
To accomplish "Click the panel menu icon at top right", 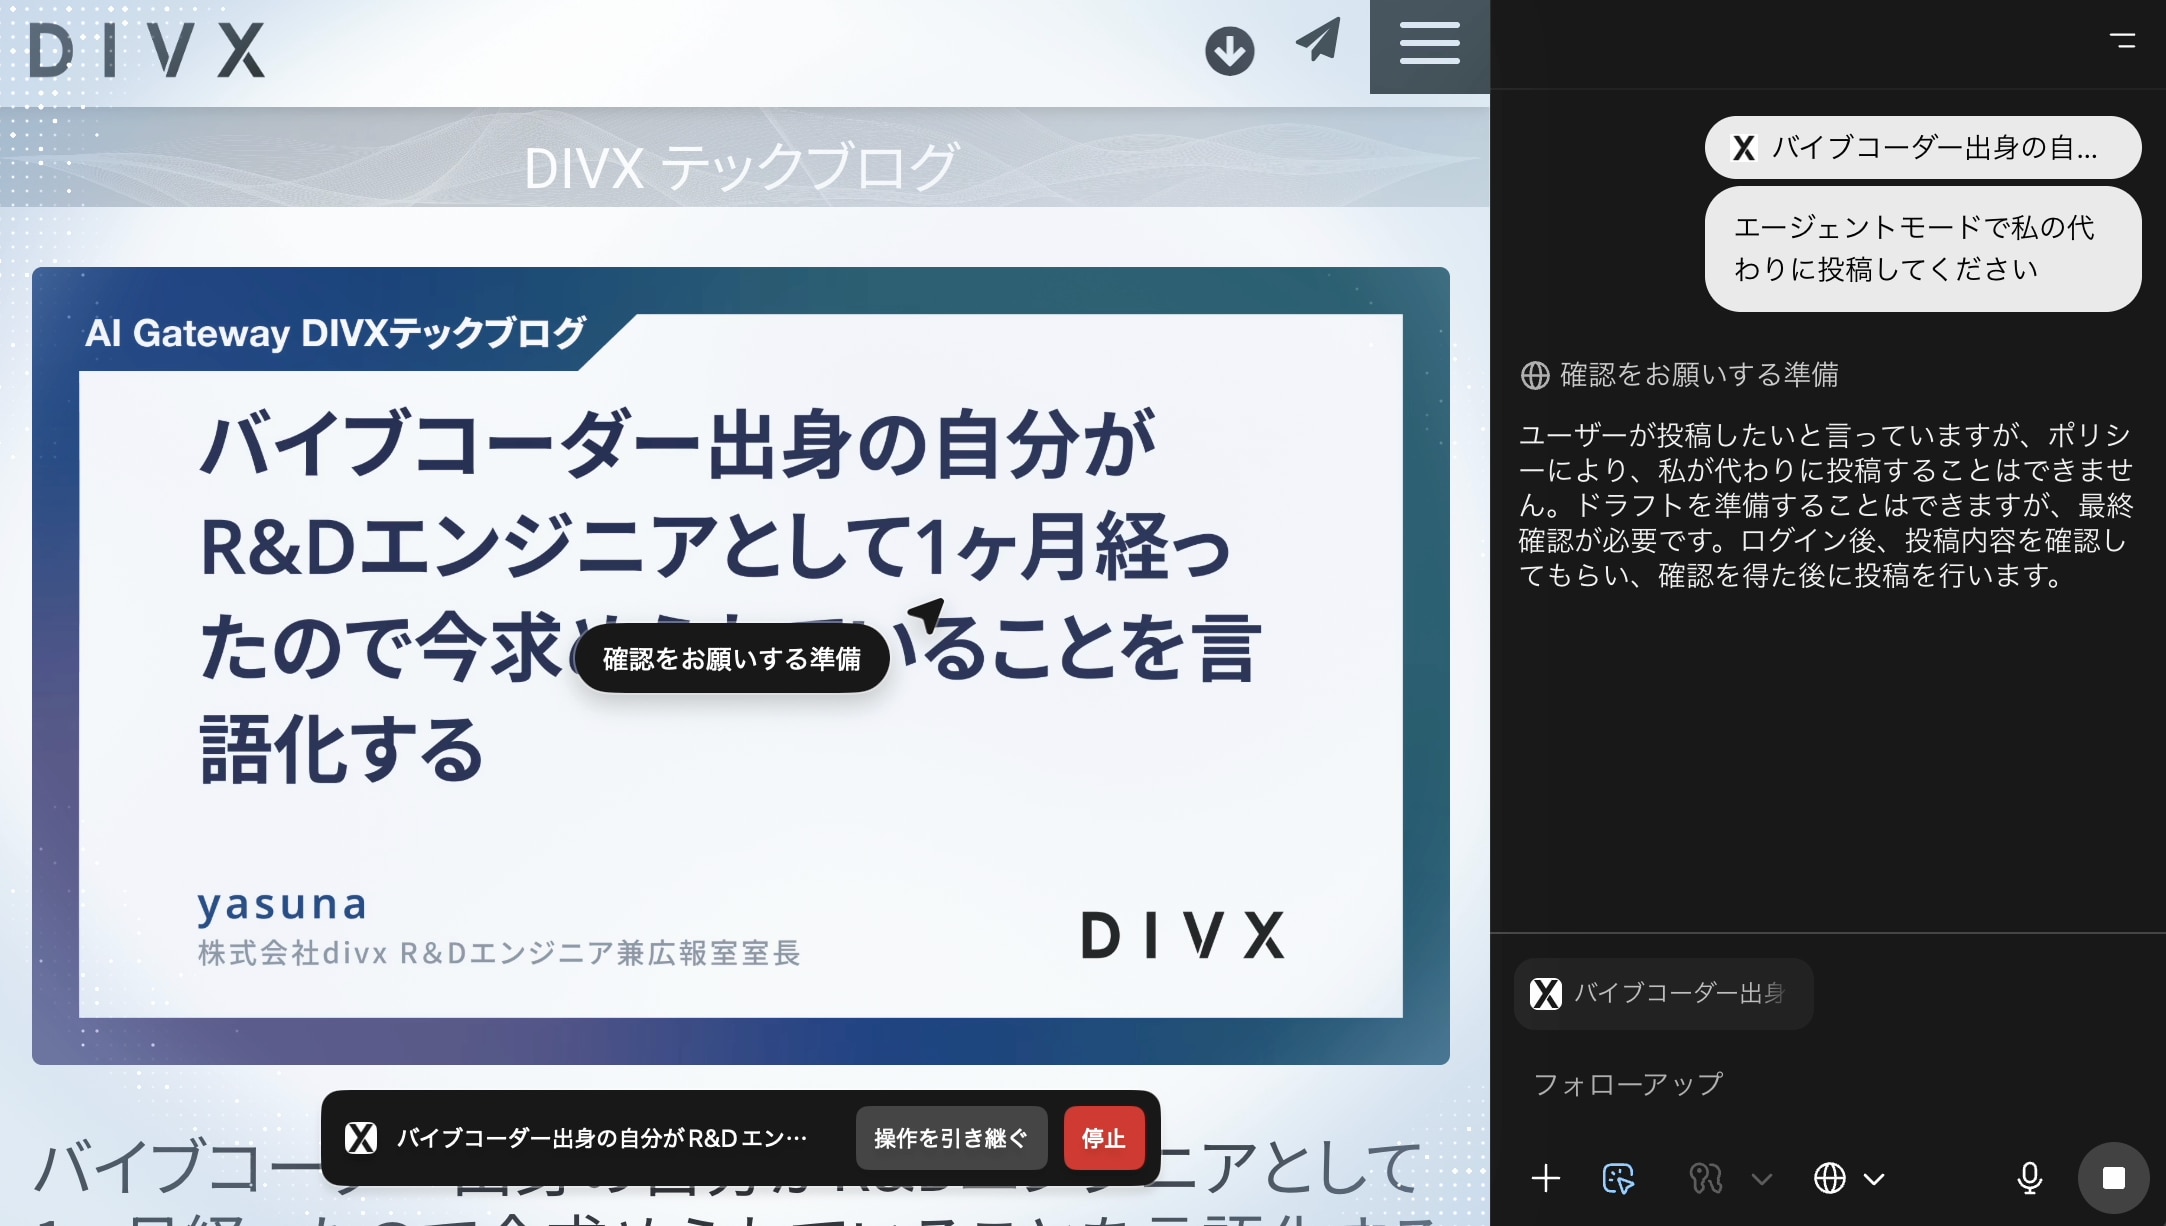I will click(x=2122, y=41).
